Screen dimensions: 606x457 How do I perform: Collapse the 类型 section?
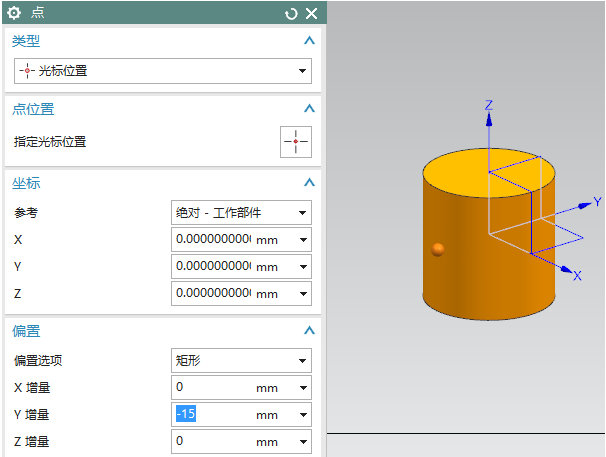pos(309,40)
